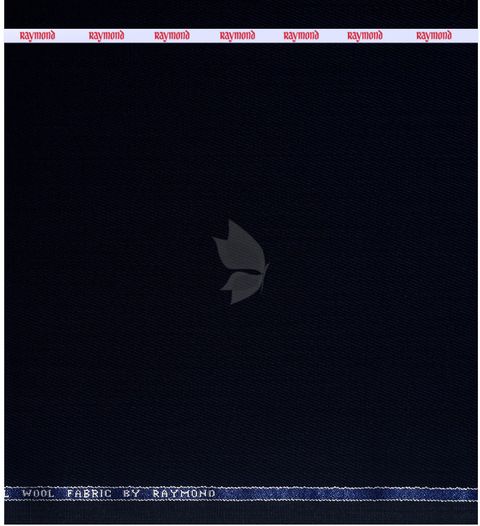Click the sixth Raymond logo from the left
Image resolution: width=480 pixels, height=526 pixels.
(365, 36)
